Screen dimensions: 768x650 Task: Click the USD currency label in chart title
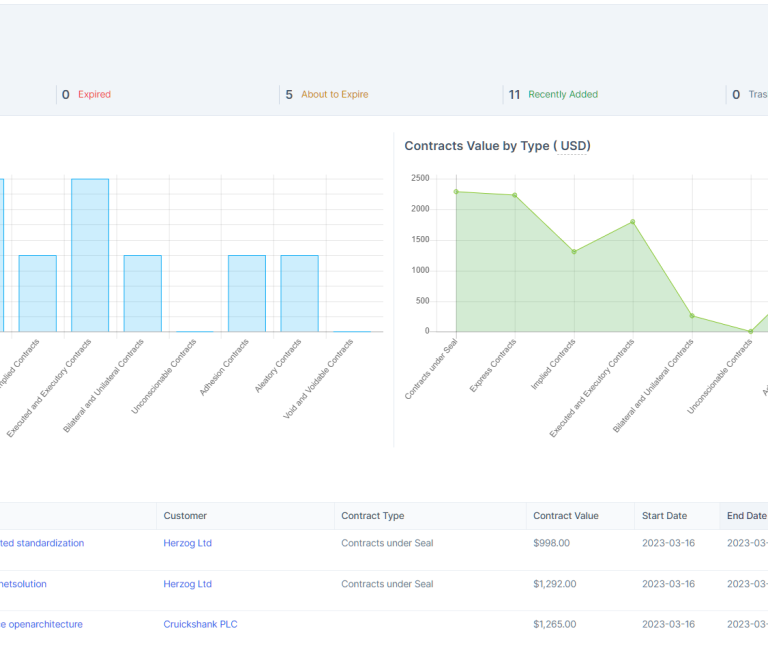pos(573,146)
